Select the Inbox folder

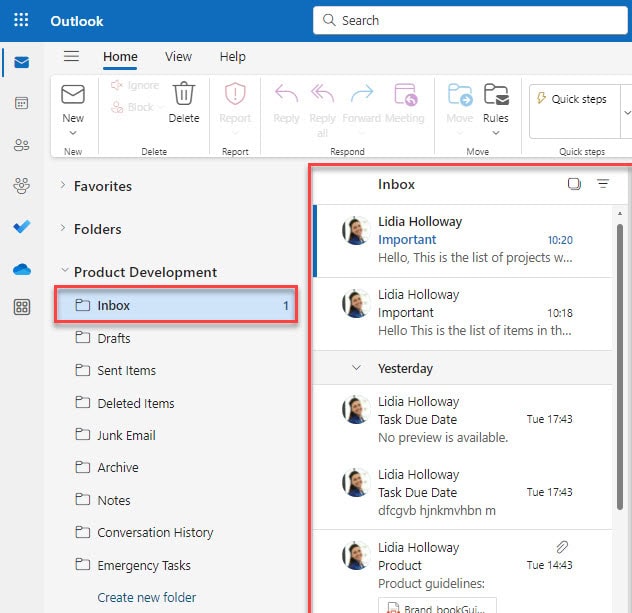pos(176,305)
